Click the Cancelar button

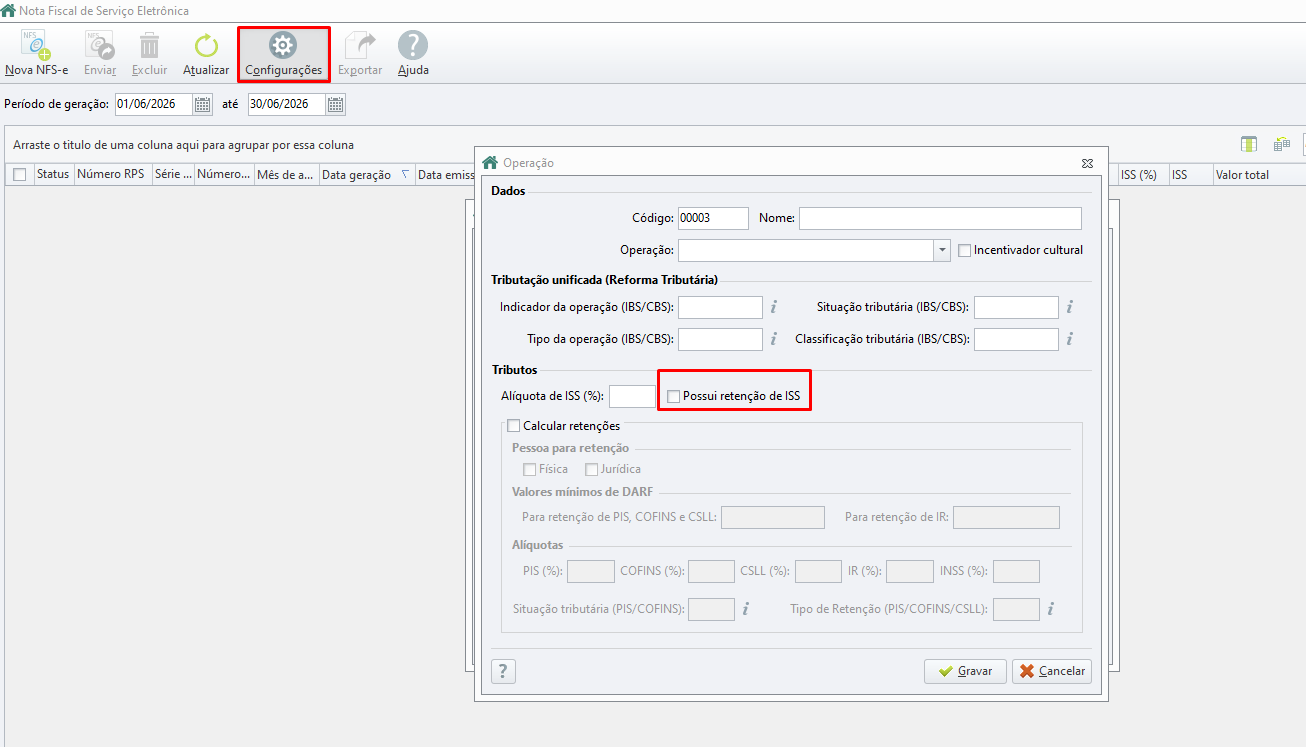click(1052, 671)
